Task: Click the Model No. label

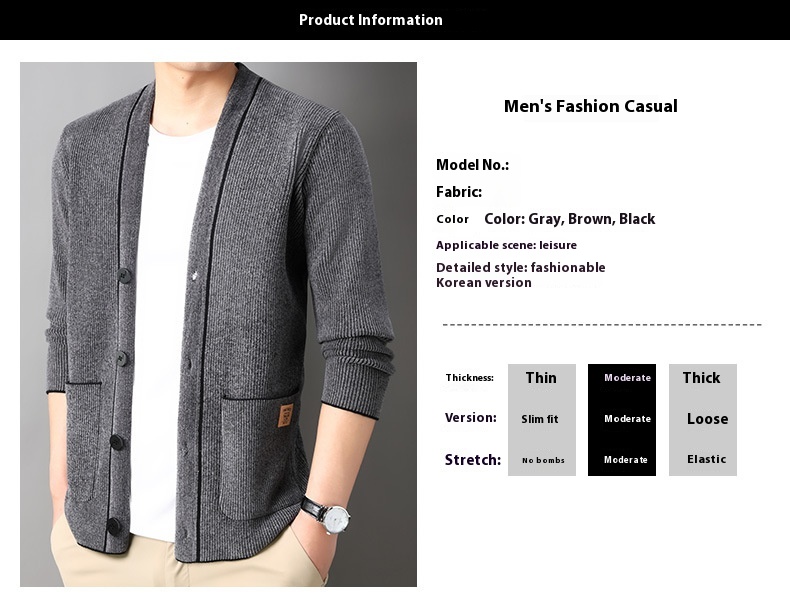Action: click(x=472, y=165)
